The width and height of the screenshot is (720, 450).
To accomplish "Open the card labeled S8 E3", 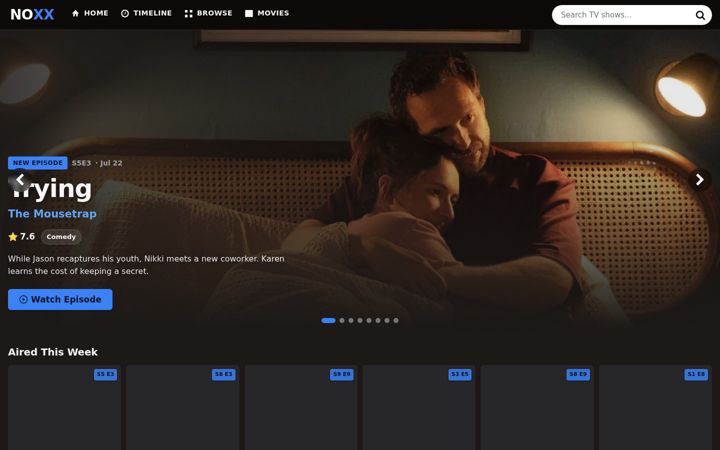I will click(x=183, y=408).
